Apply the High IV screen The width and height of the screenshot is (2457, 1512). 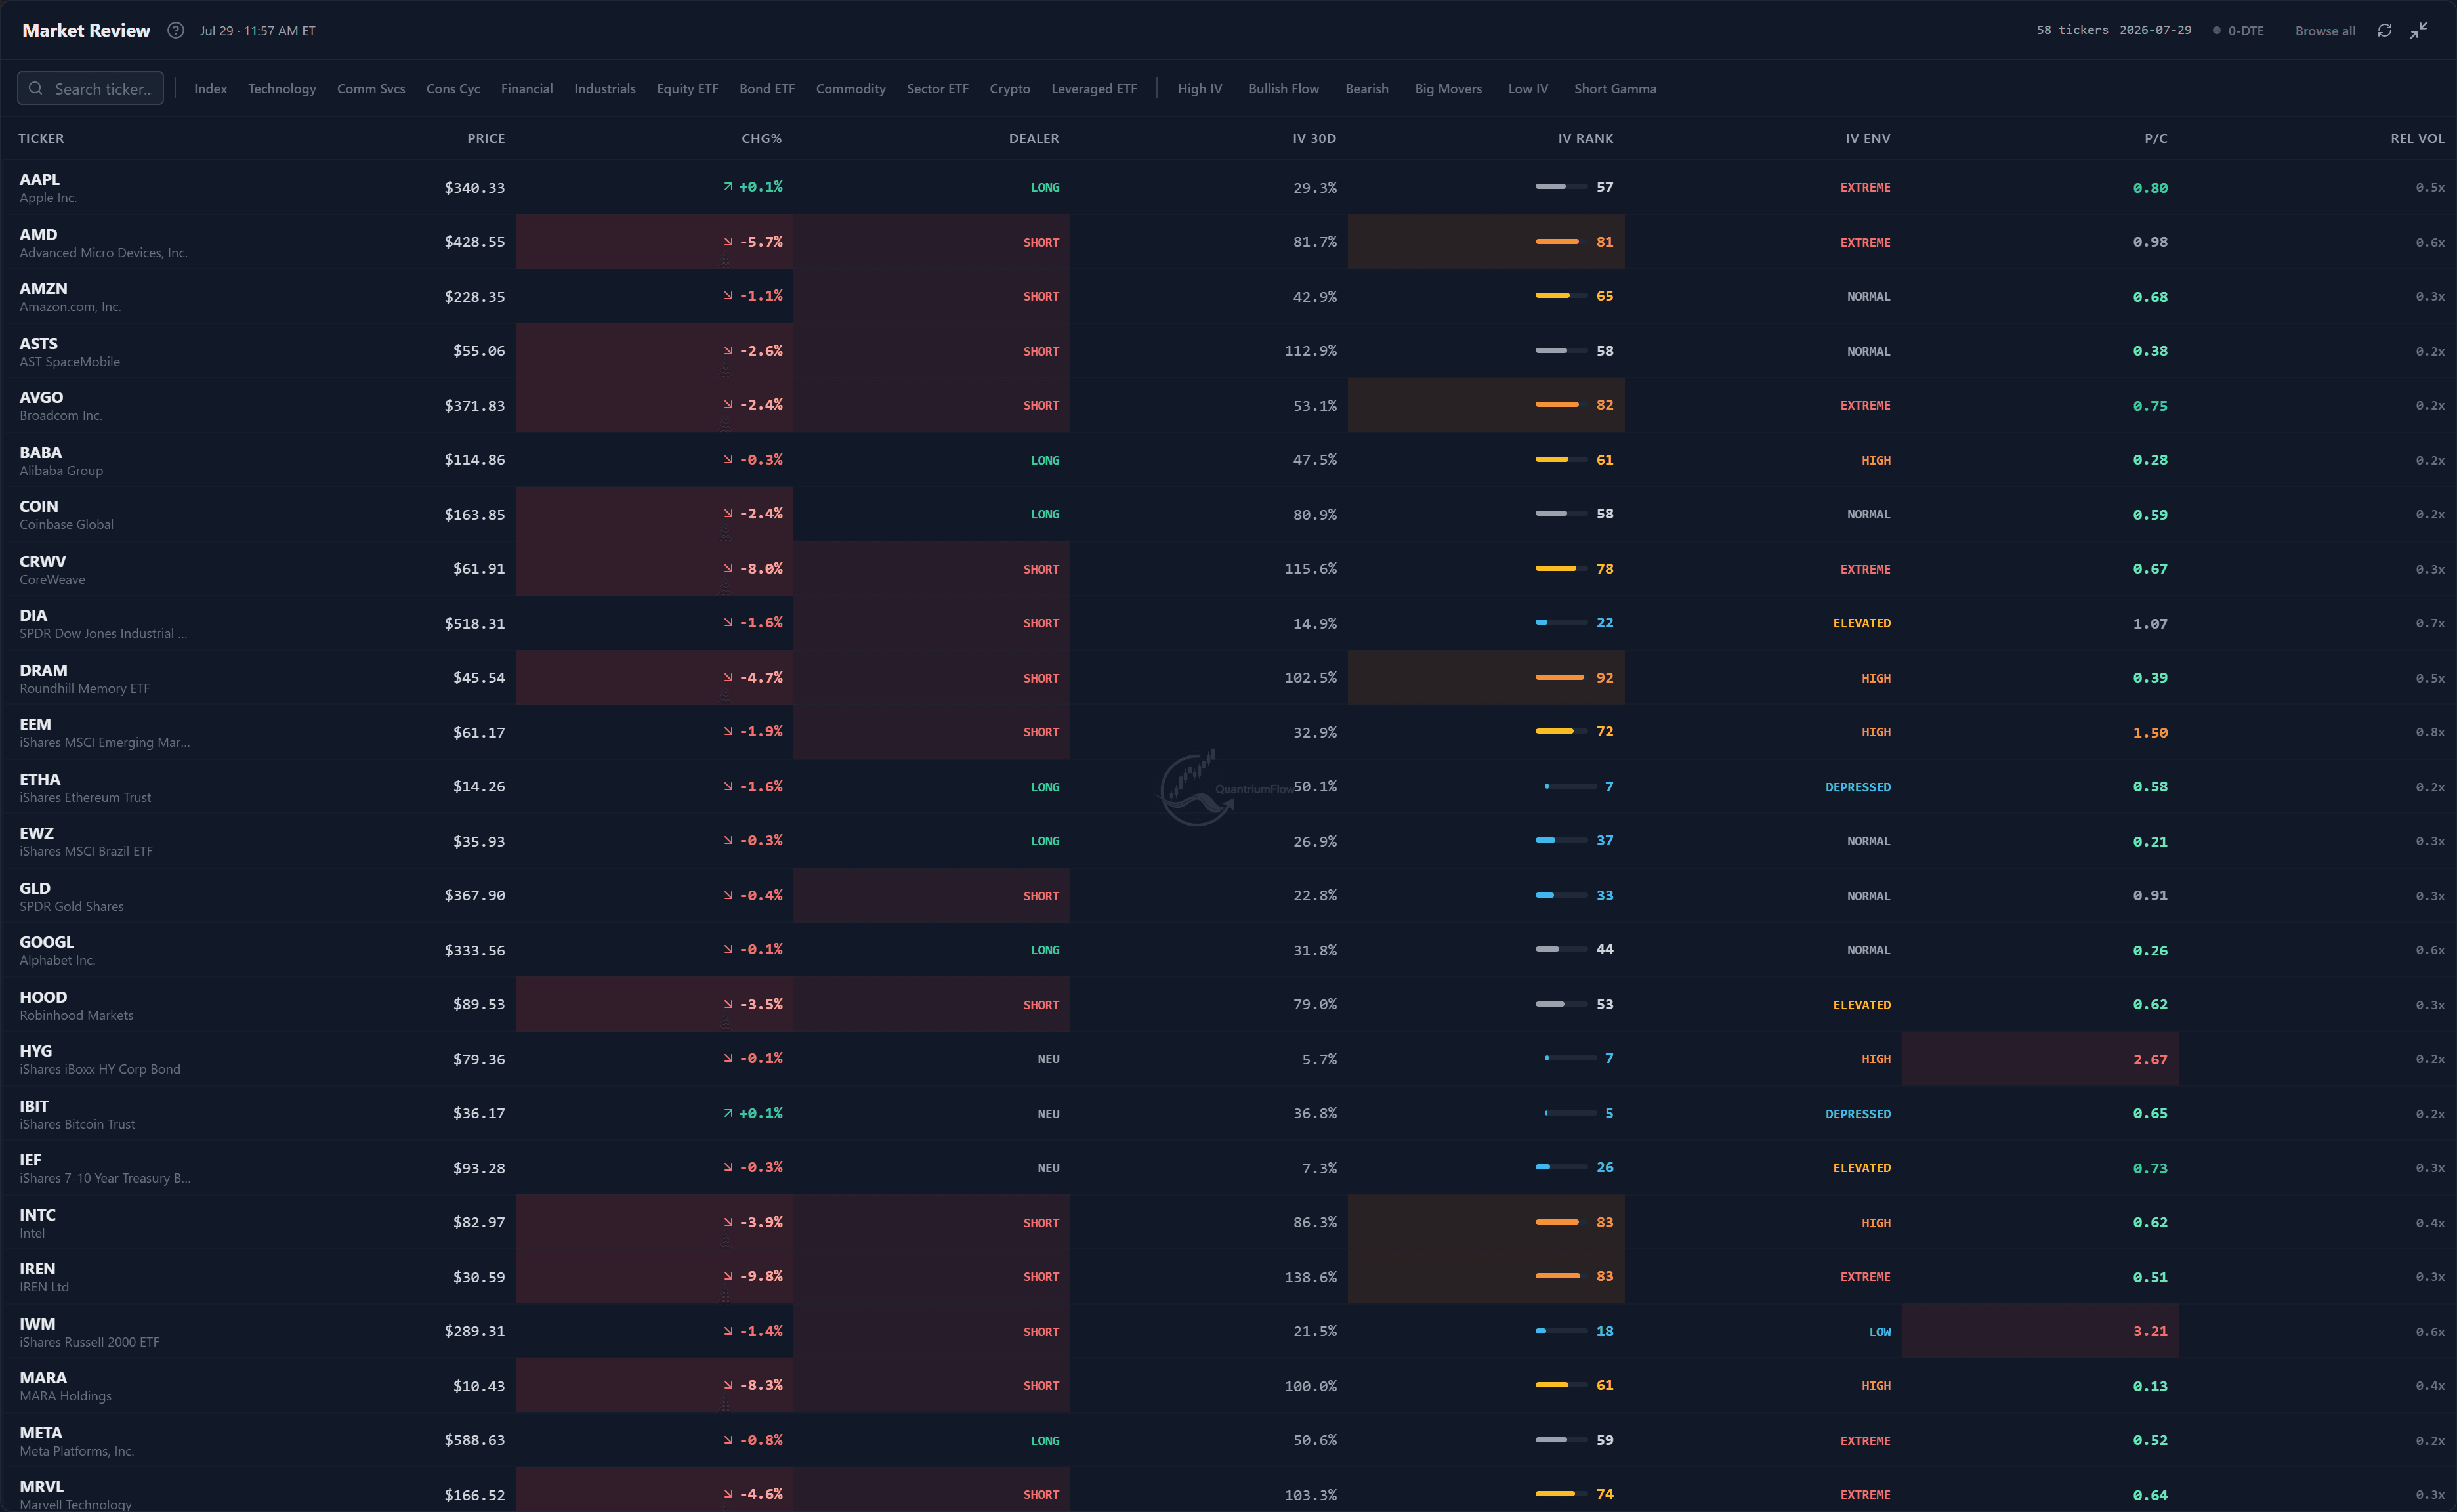[1200, 88]
